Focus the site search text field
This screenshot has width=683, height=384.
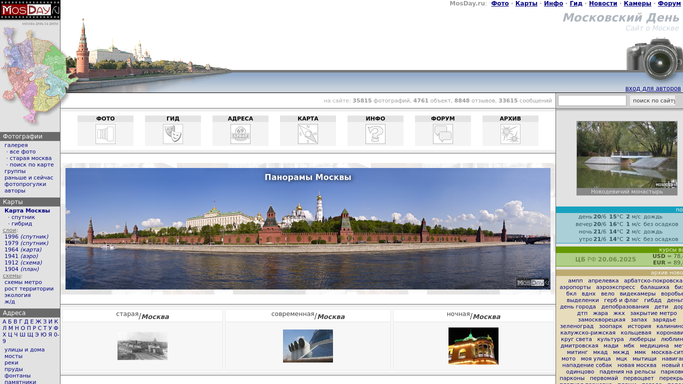(592, 101)
